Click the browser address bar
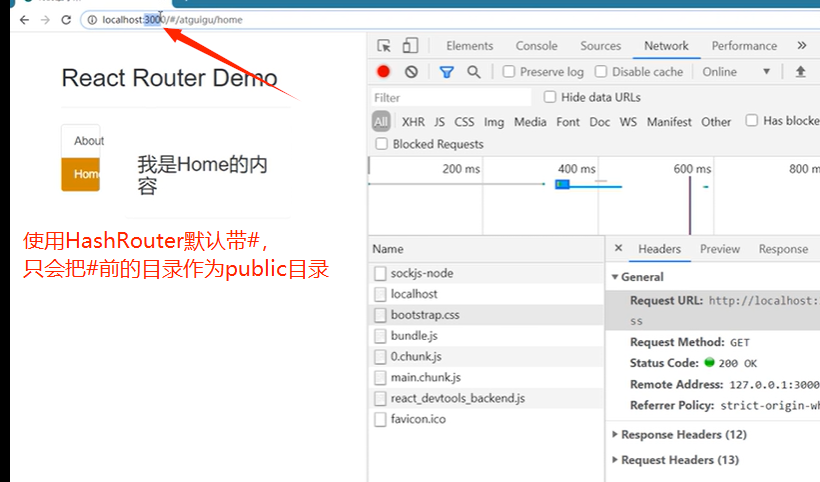This screenshot has height=482, width=820. [x=450, y=20]
